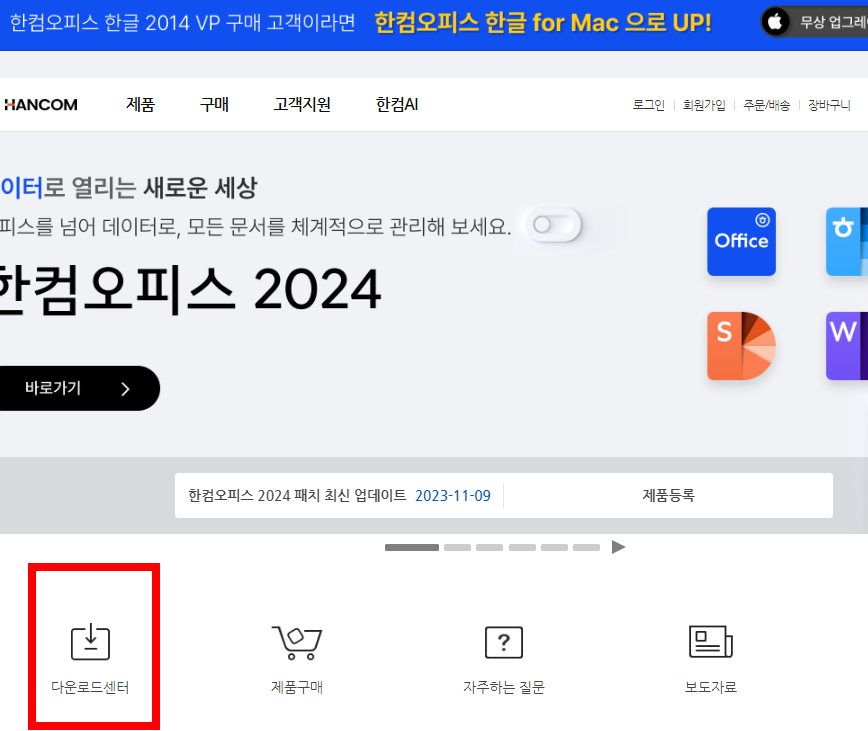868x731 pixels.
Task: Select the orange S presentation app icon
Action: pyautogui.click(x=741, y=345)
